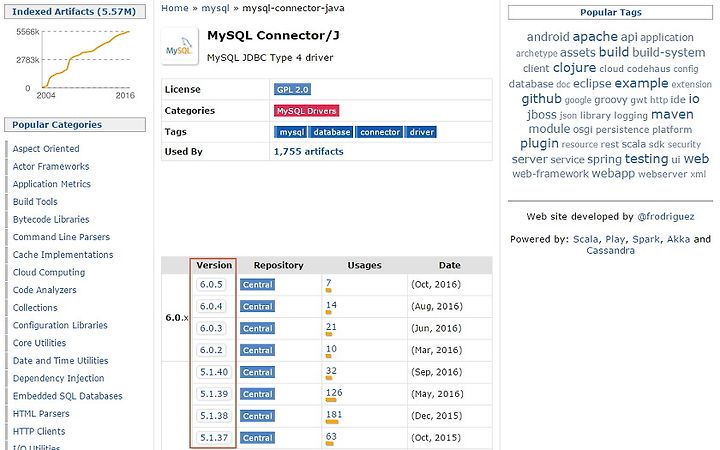Select the webapp popular tag

click(x=613, y=174)
